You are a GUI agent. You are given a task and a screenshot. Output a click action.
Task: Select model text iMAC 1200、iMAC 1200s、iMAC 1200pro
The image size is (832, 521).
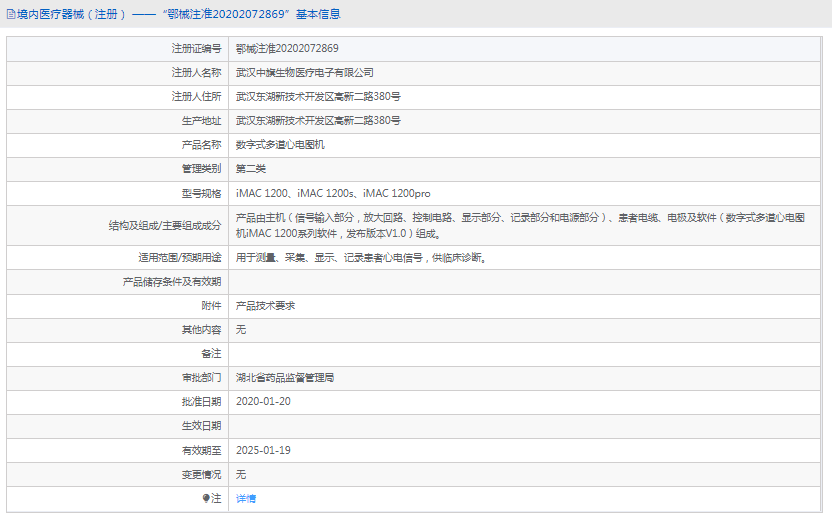click(333, 194)
